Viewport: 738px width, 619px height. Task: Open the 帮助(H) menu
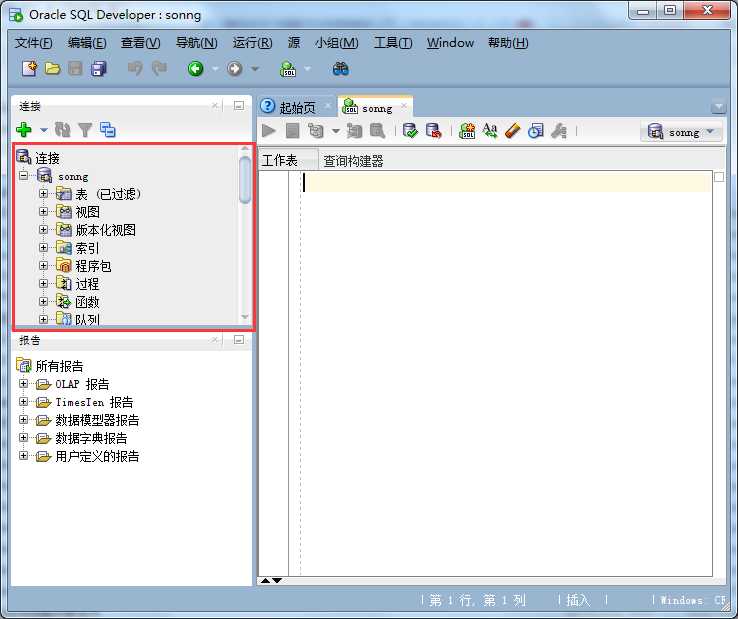click(508, 43)
